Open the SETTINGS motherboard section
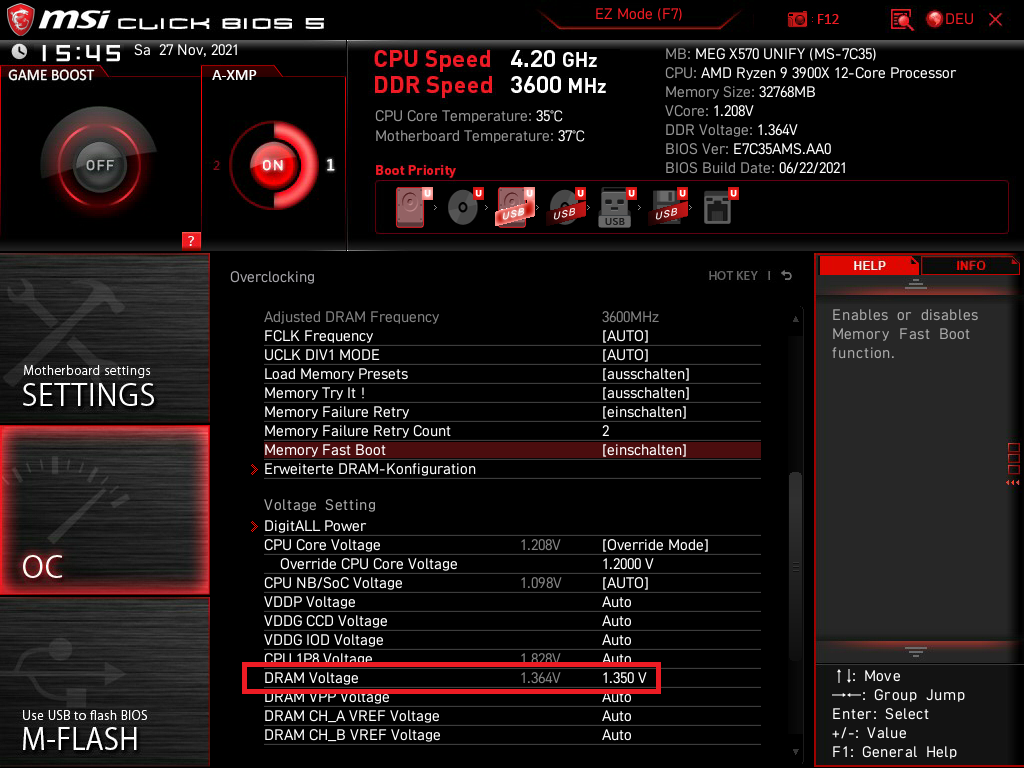This screenshot has width=1024, height=768. click(104, 338)
